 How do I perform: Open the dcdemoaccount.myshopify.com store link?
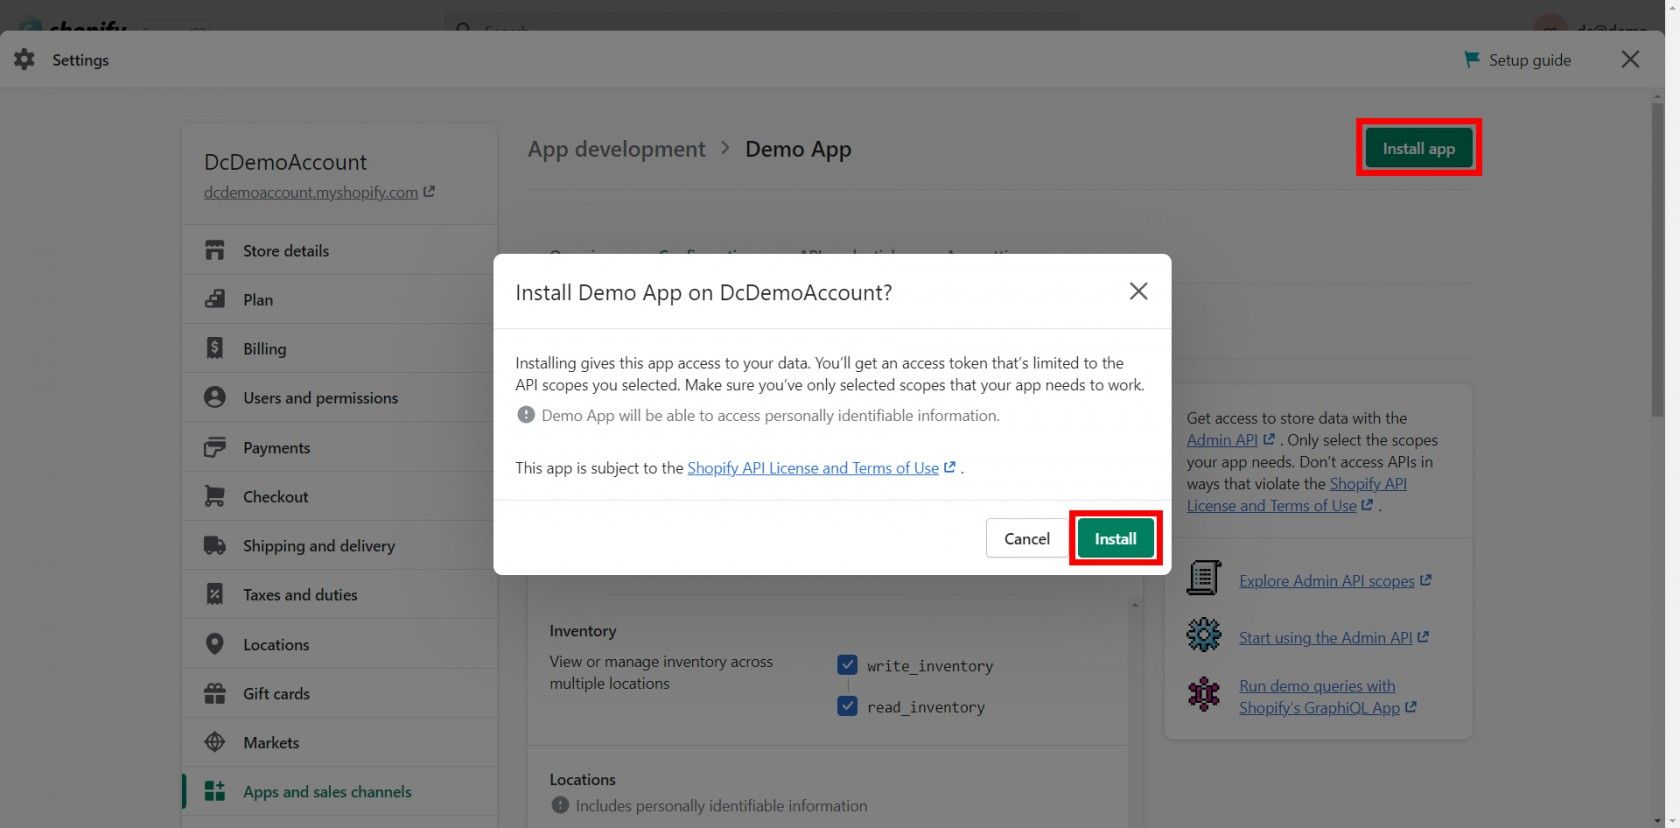[x=311, y=192]
